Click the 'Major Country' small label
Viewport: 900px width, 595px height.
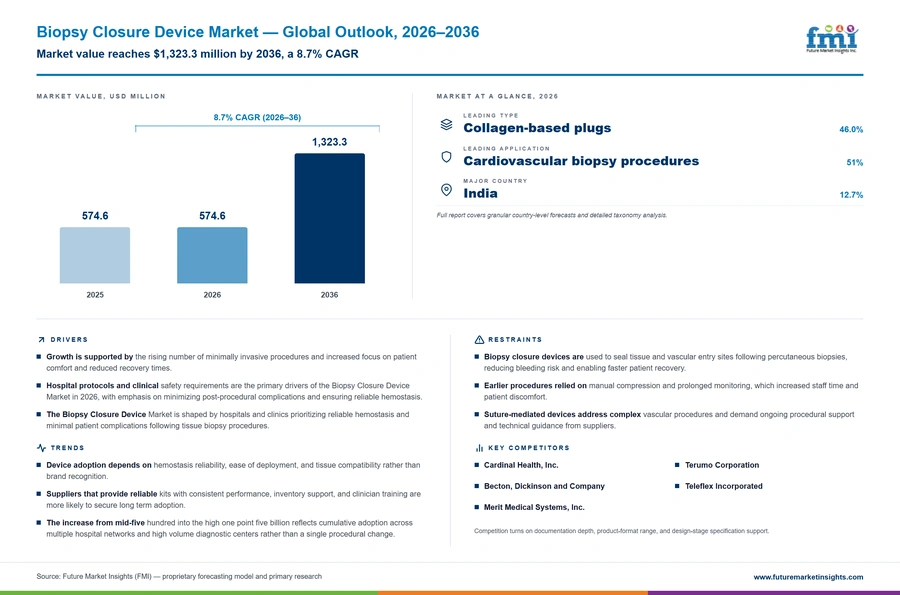click(x=495, y=181)
